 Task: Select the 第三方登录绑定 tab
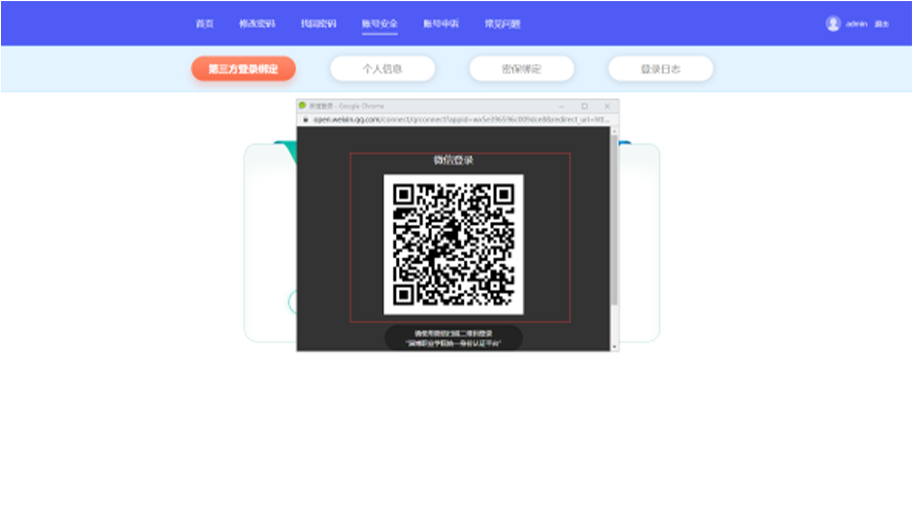pyautogui.click(x=243, y=69)
